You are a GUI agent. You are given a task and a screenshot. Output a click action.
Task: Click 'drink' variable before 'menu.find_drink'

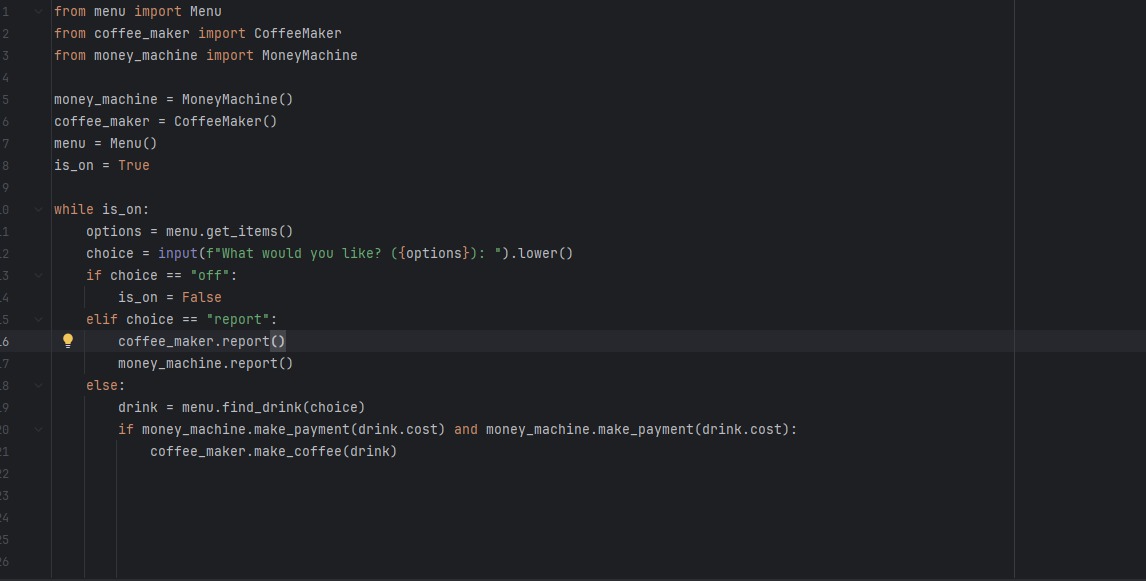coord(138,407)
